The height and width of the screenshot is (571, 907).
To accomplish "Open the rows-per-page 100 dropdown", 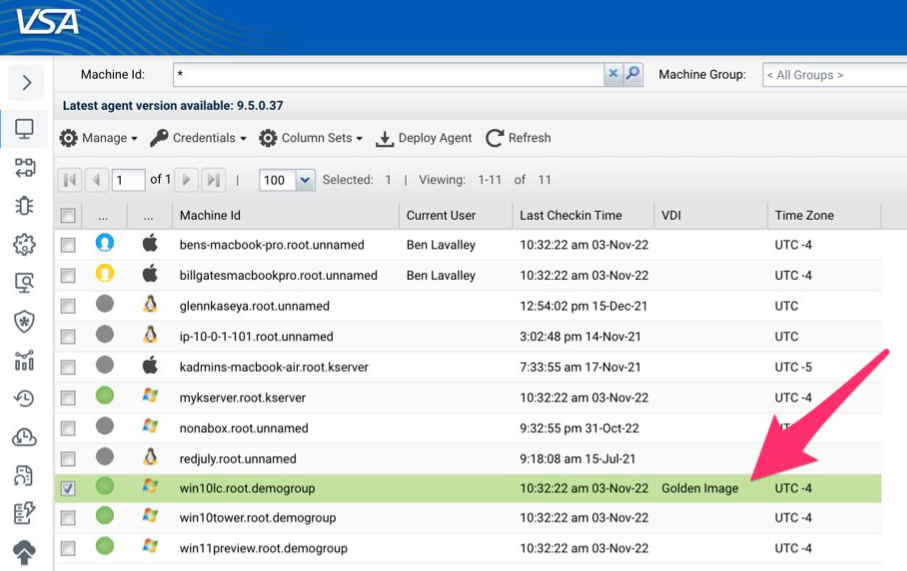I will pyautogui.click(x=305, y=180).
